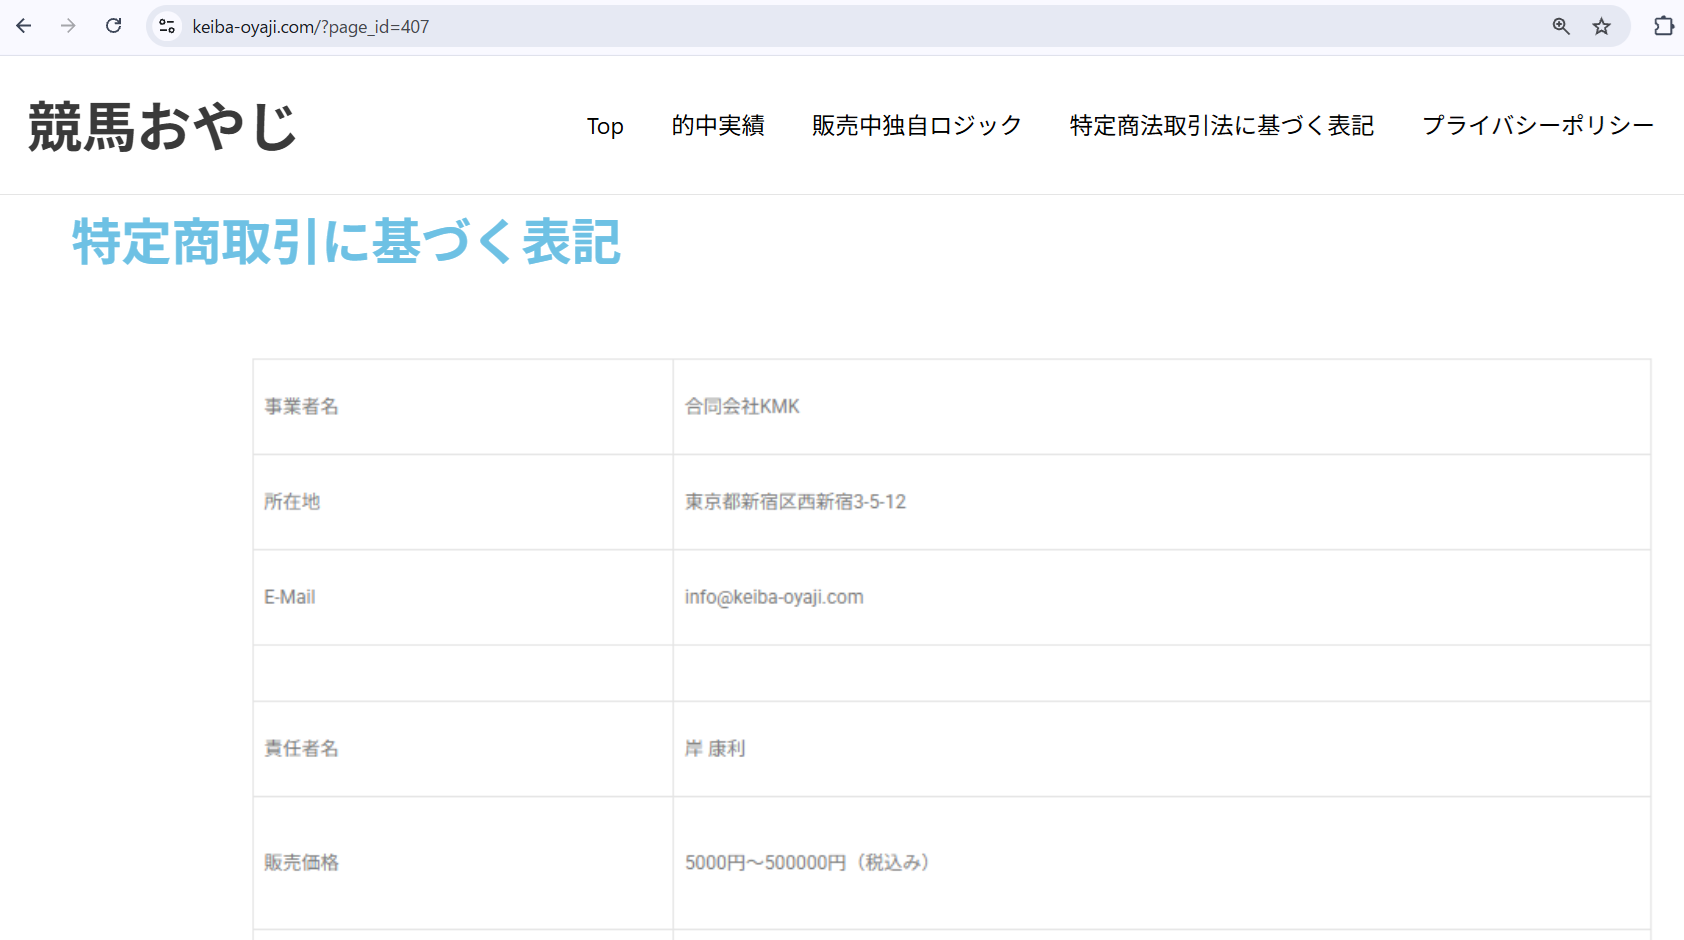
Task: Click the 特定商取引に基づく表記 page heading
Action: [346, 242]
